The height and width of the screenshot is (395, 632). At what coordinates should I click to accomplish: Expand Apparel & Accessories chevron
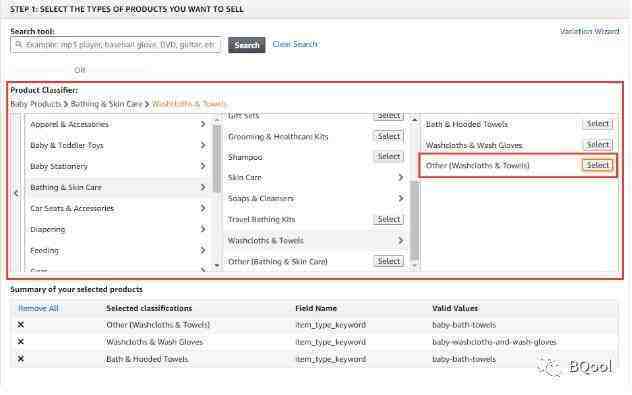203,124
